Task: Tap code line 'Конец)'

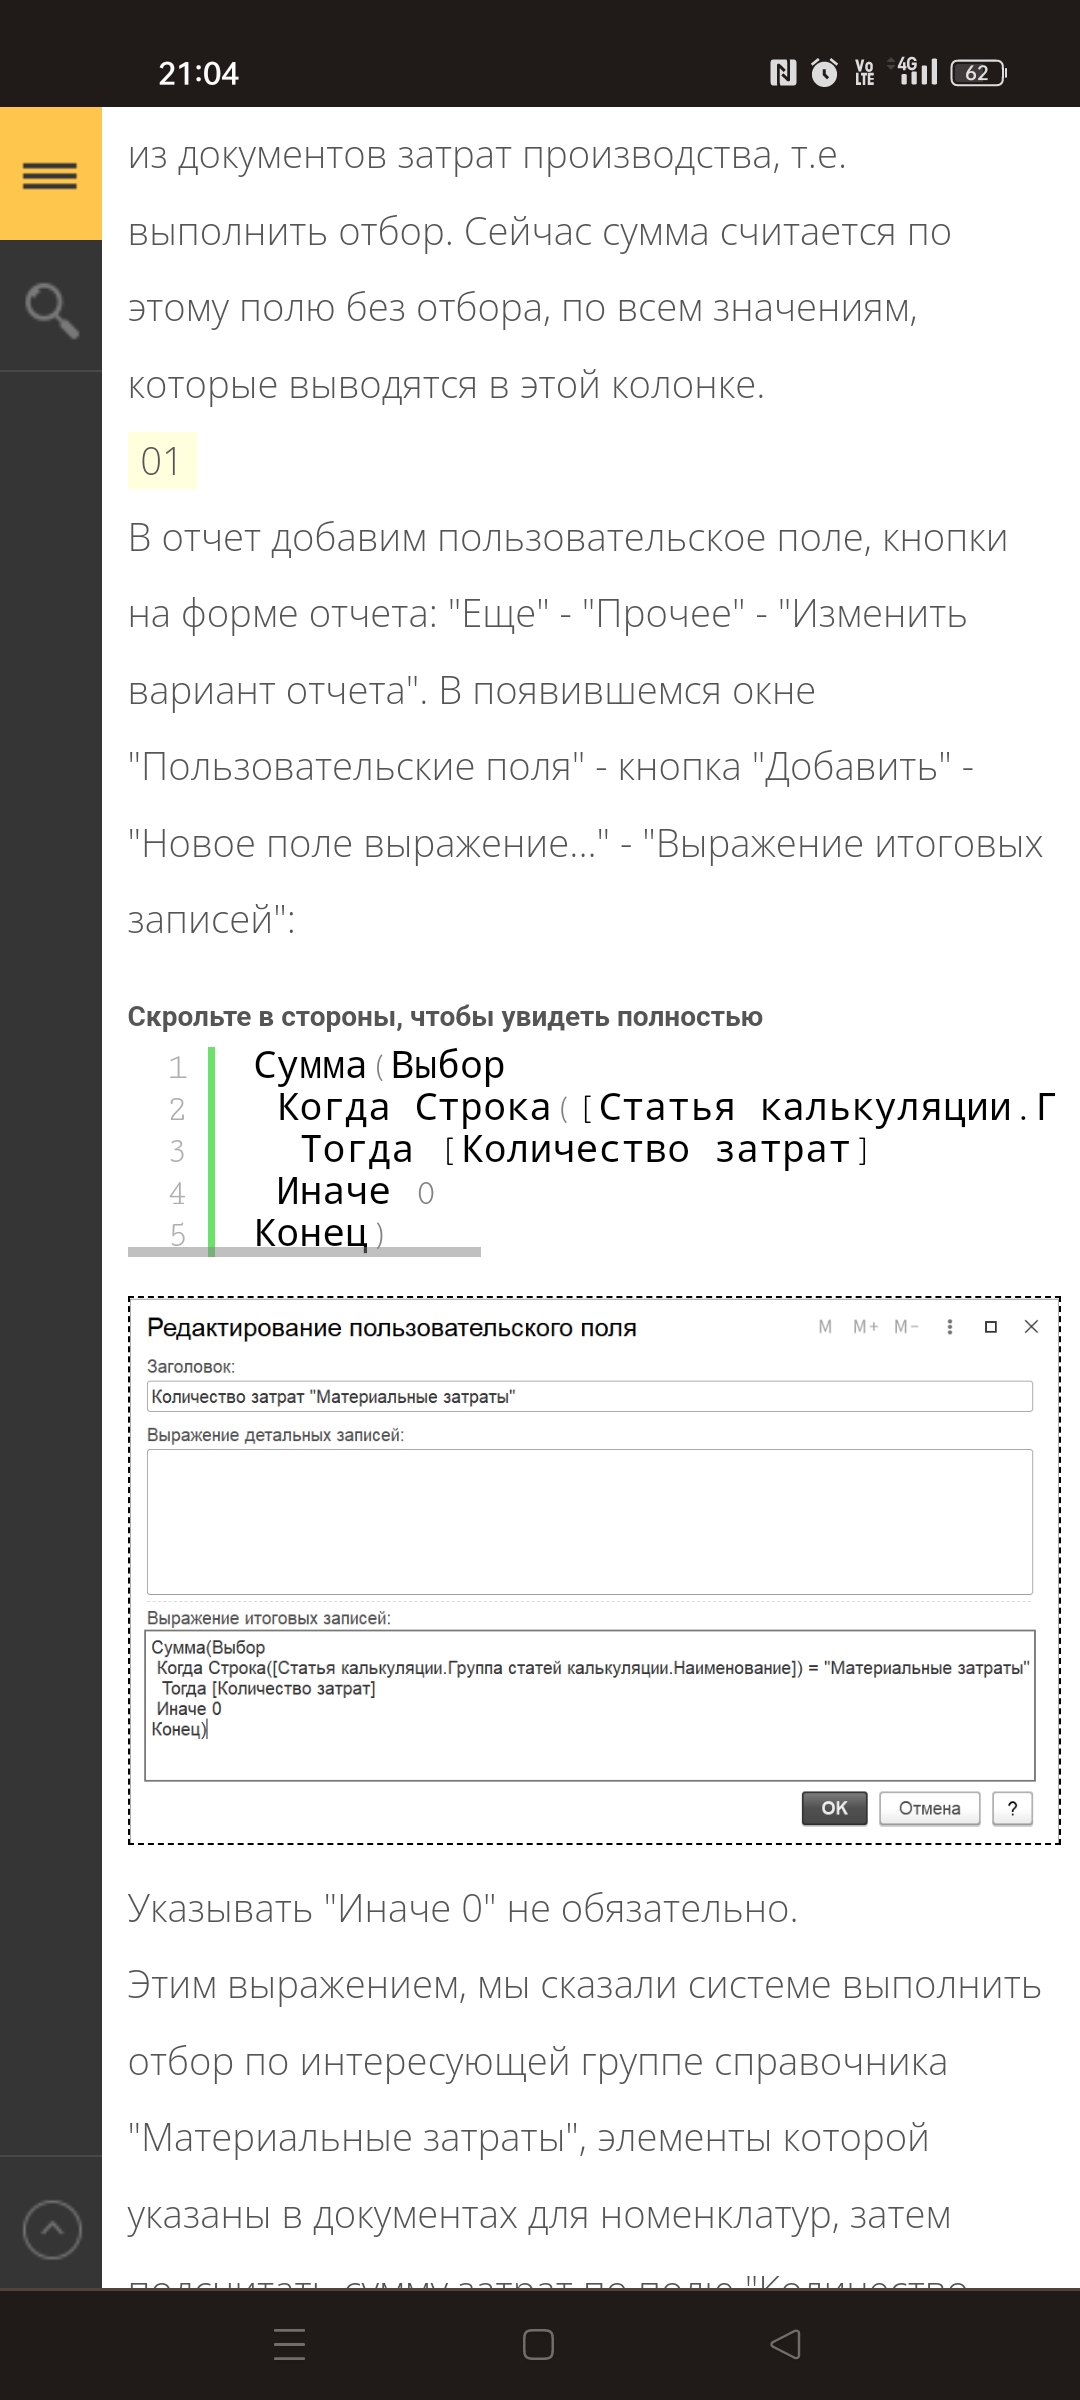Action: [x=319, y=1233]
